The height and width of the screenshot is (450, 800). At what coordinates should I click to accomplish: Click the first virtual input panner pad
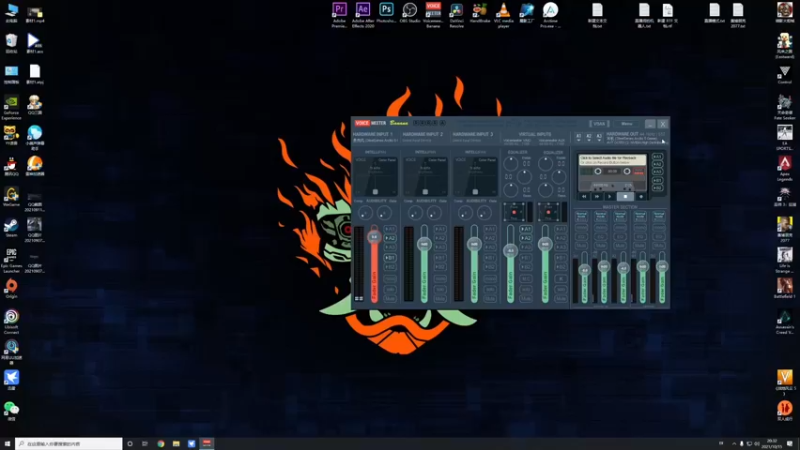(x=514, y=212)
